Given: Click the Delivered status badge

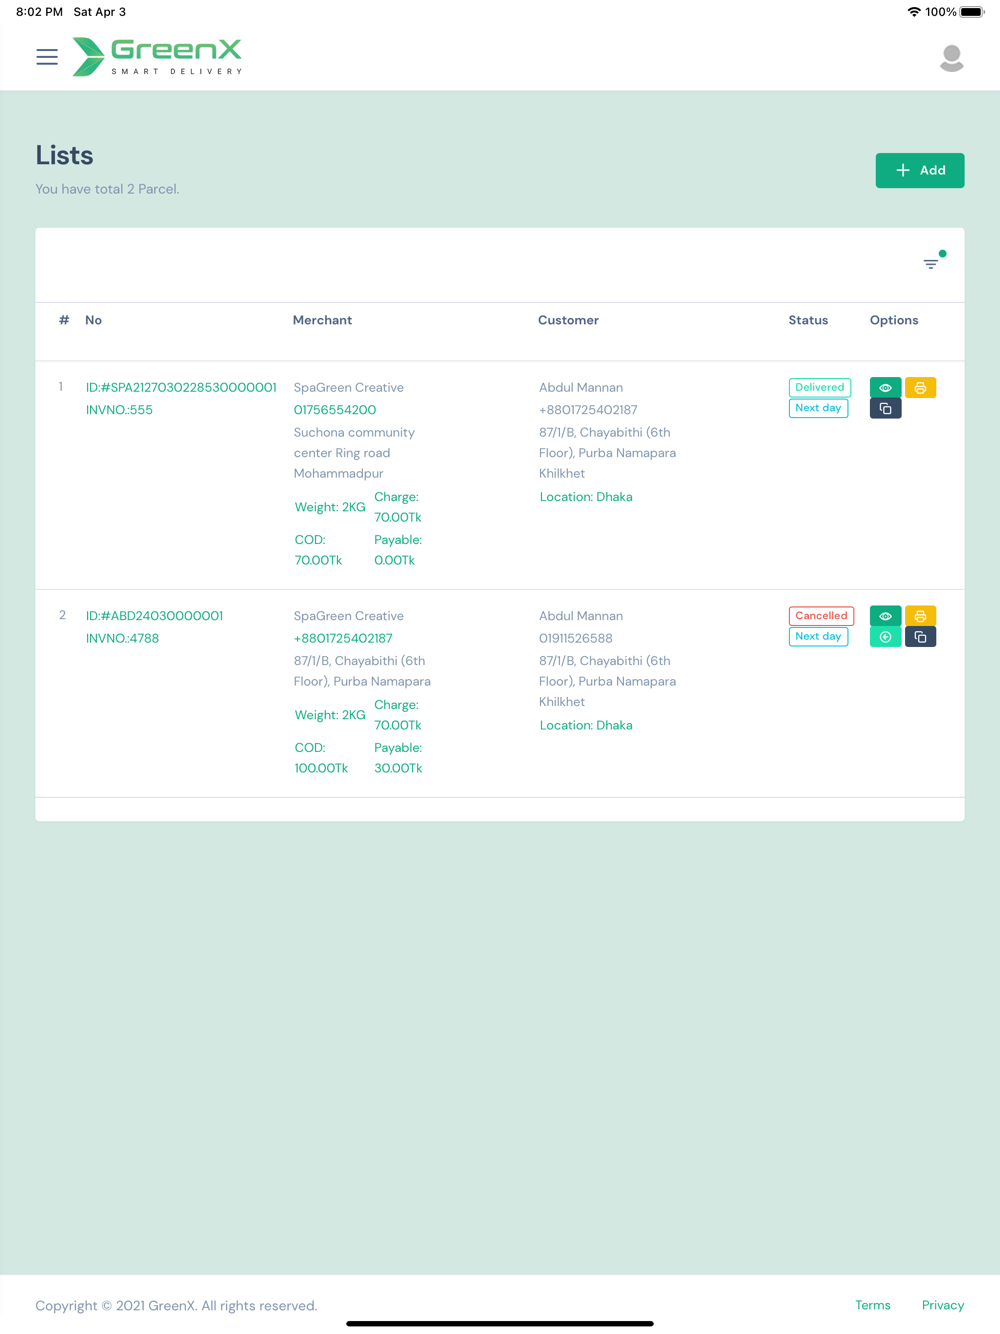Looking at the screenshot, I should pos(820,387).
